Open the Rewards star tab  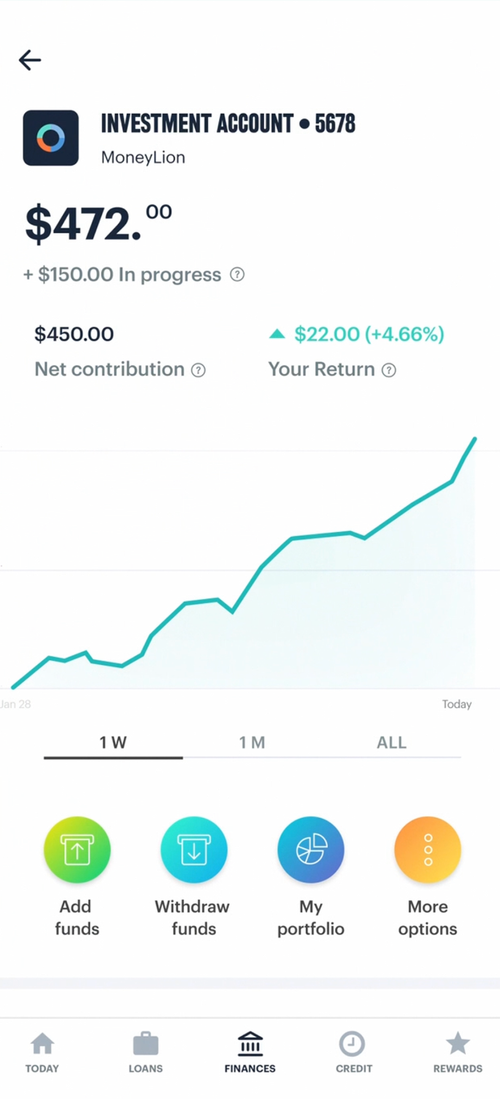click(458, 1053)
